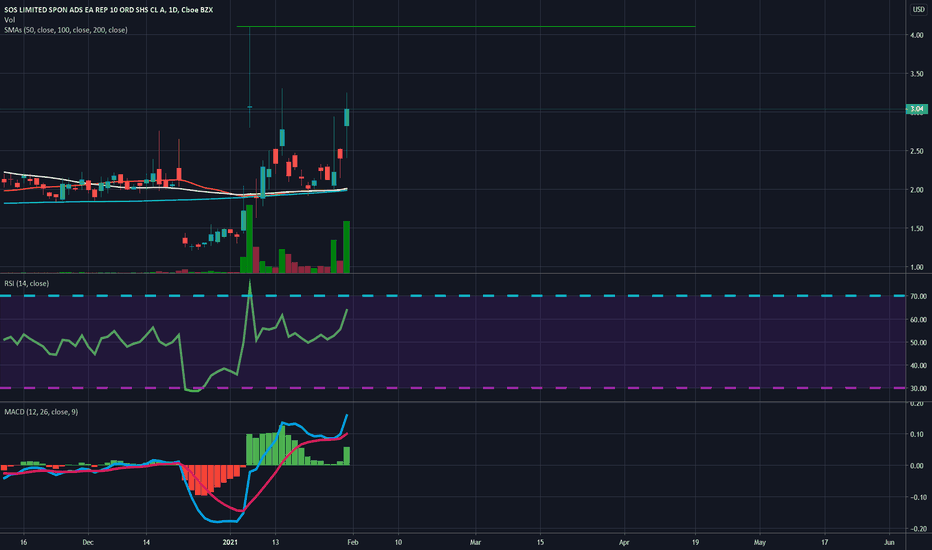The image size is (932, 550).
Task: Click the tallest green volume bar in January
Action: pyautogui.click(x=250, y=239)
